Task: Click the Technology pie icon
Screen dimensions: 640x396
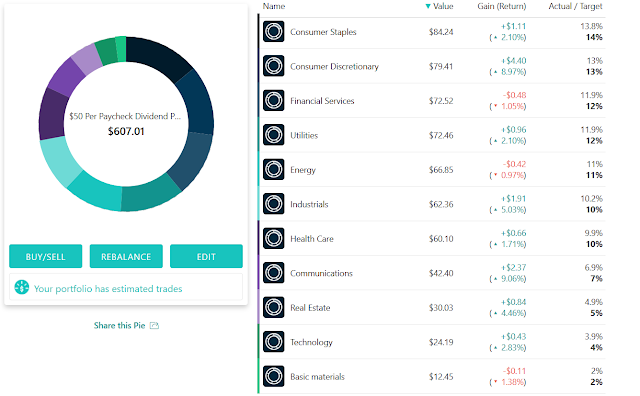Action: pos(273,342)
